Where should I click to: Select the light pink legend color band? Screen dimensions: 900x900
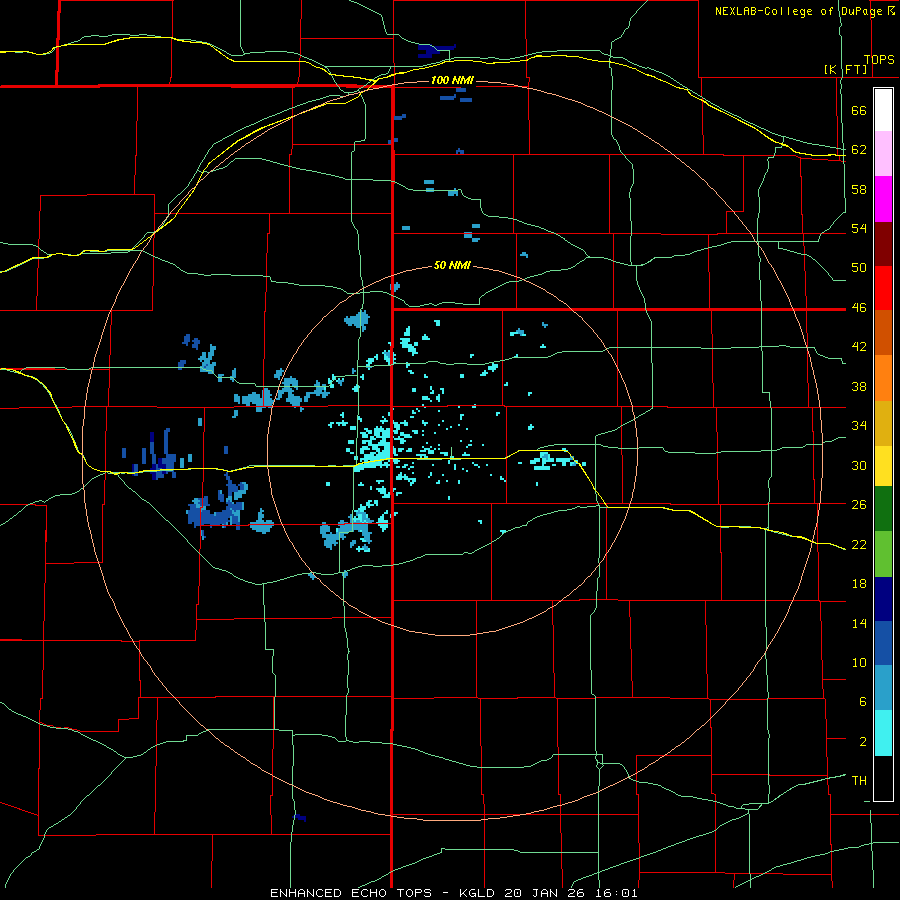(x=883, y=154)
